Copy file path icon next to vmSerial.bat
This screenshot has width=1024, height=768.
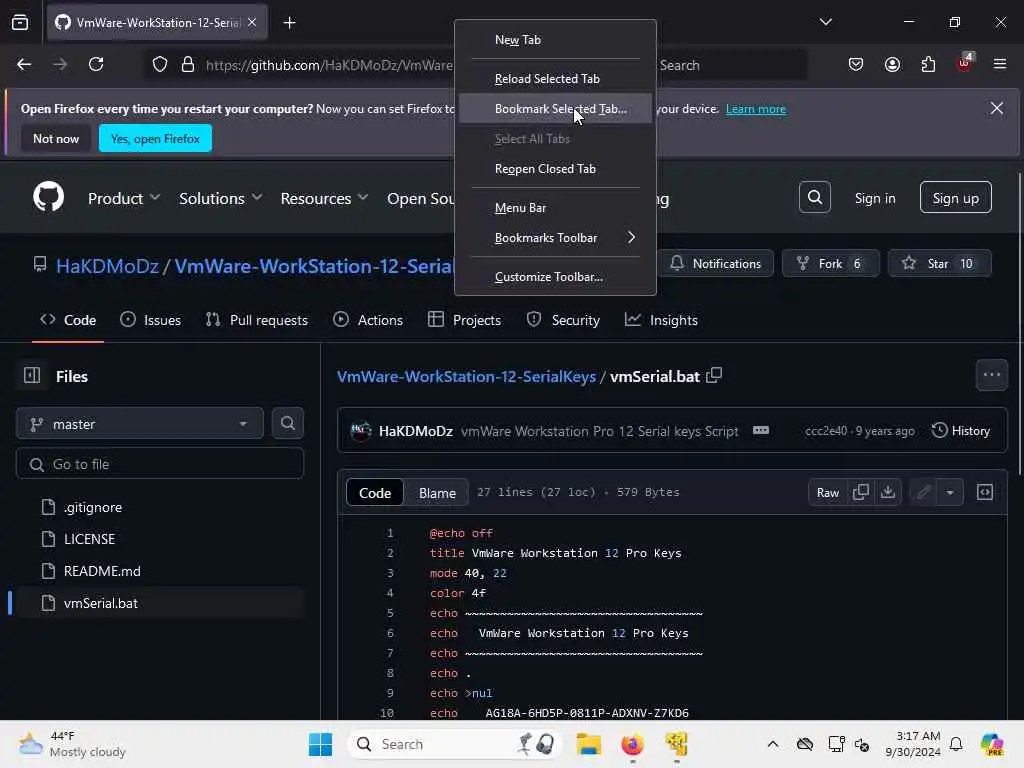tap(714, 376)
